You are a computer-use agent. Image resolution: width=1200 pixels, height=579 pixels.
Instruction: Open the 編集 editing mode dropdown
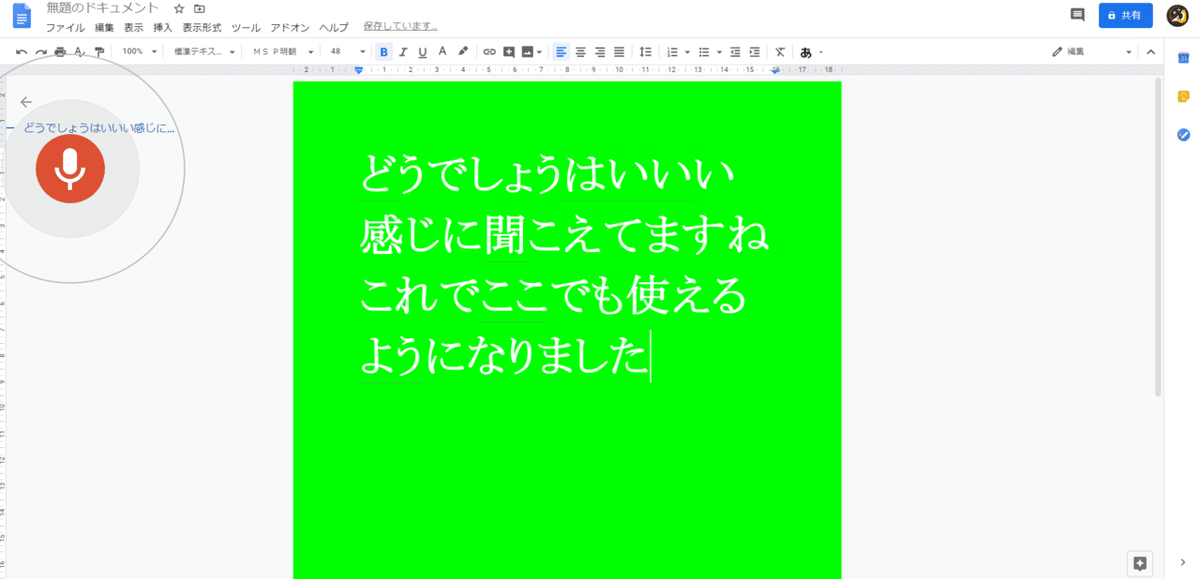[1092, 51]
